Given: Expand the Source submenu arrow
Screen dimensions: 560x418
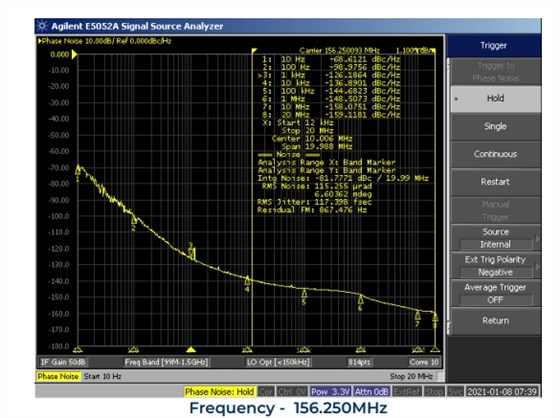Looking at the screenshot, I should tap(537, 238).
